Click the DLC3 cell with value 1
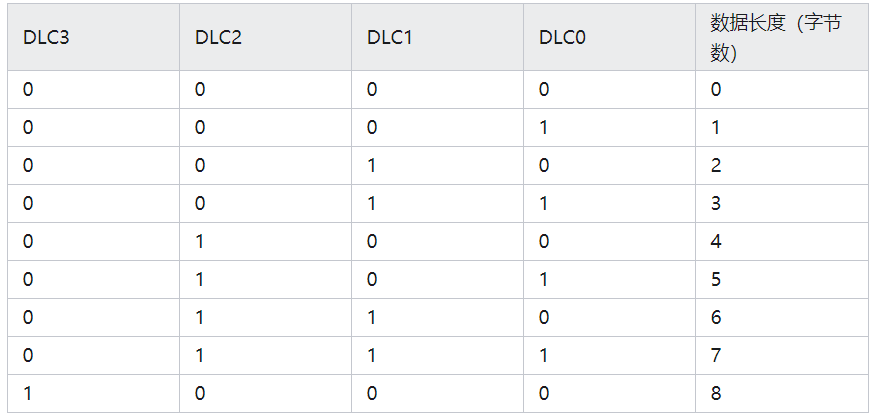Viewport: 874px width, 416px height. (28, 393)
